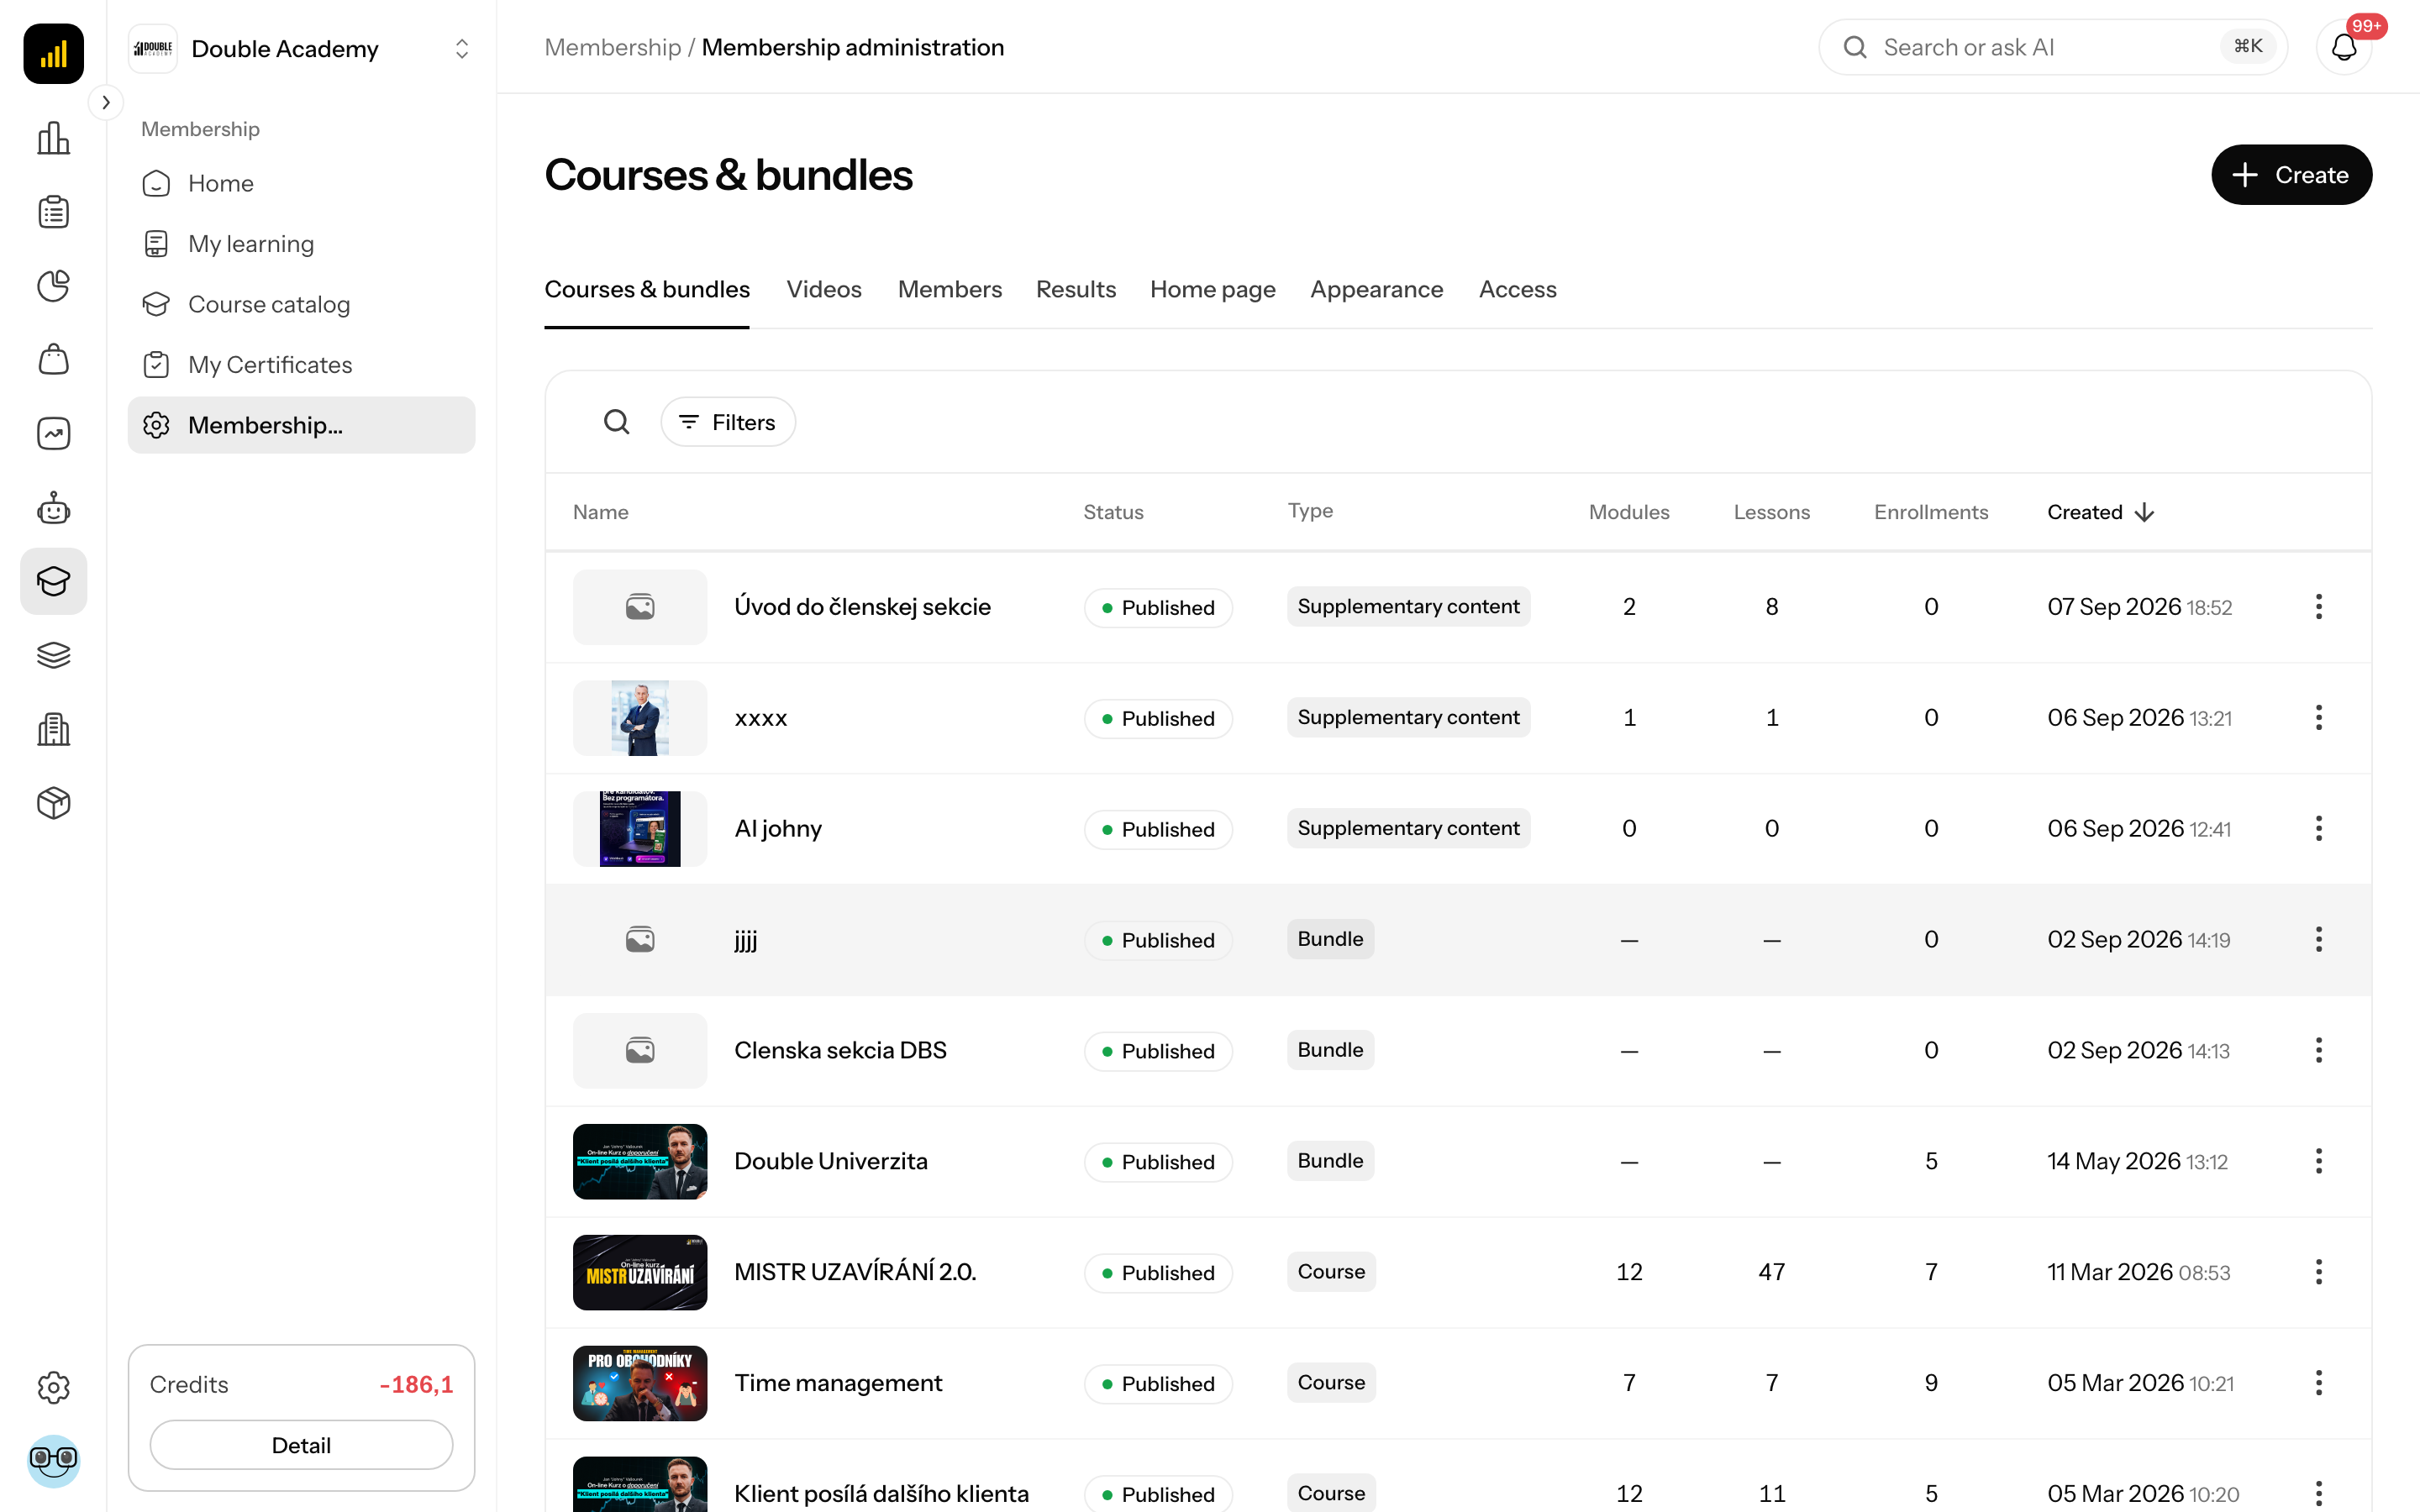This screenshot has height=1512, width=2420.
Task: Open the trend graph icon in the left rail
Action: 53,434
